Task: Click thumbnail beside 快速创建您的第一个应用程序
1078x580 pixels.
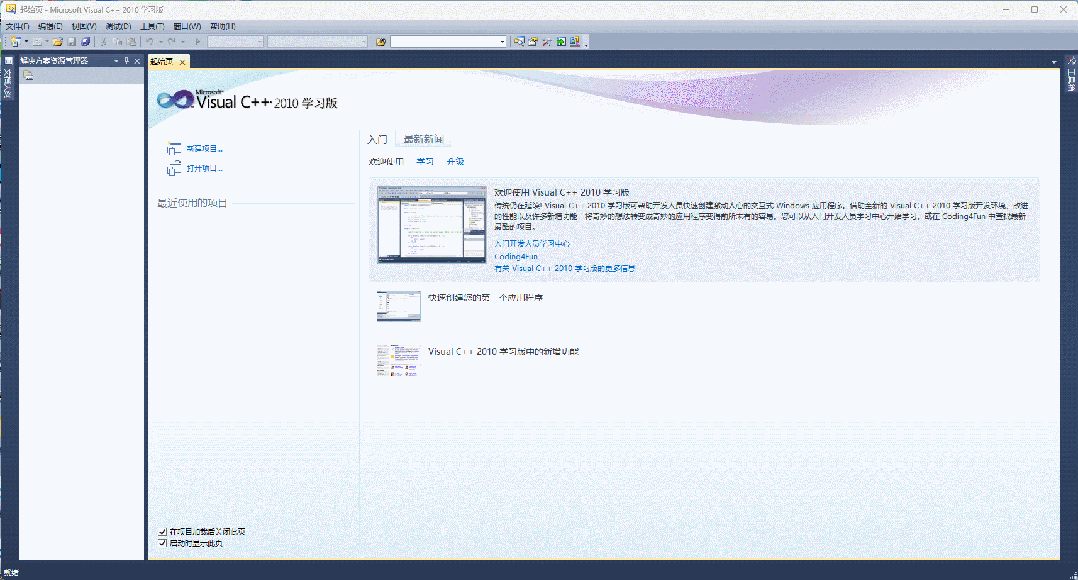Action: 399,306
